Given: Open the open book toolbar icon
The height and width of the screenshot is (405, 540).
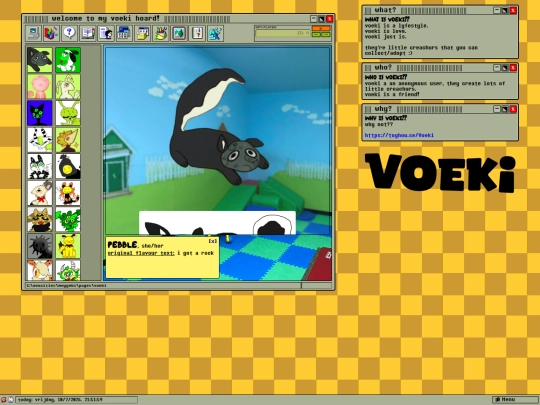Looking at the screenshot, I should (x=87, y=33).
